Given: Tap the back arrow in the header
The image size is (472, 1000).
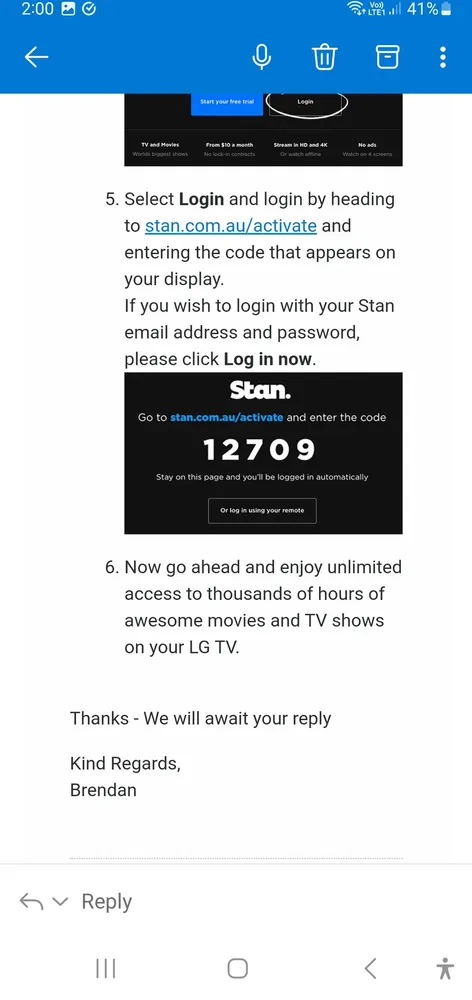Looking at the screenshot, I should [36, 57].
